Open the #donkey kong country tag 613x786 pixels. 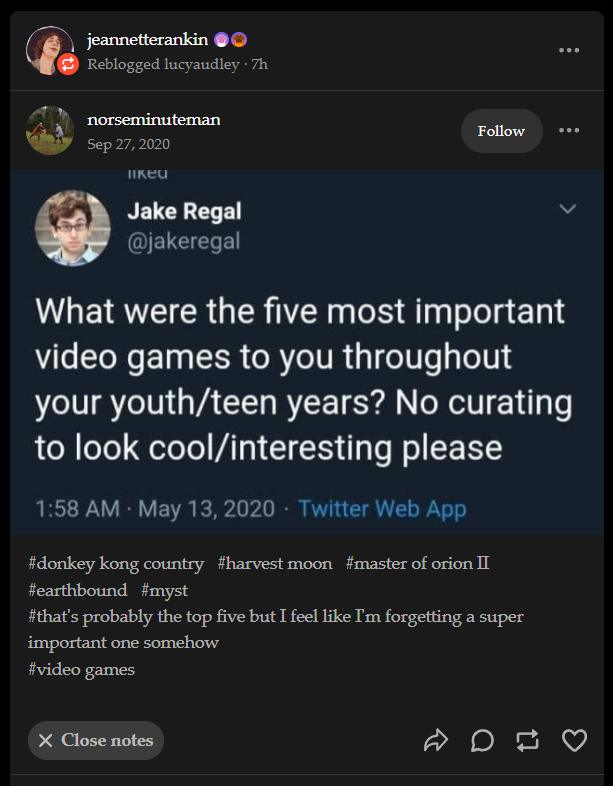click(x=116, y=564)
